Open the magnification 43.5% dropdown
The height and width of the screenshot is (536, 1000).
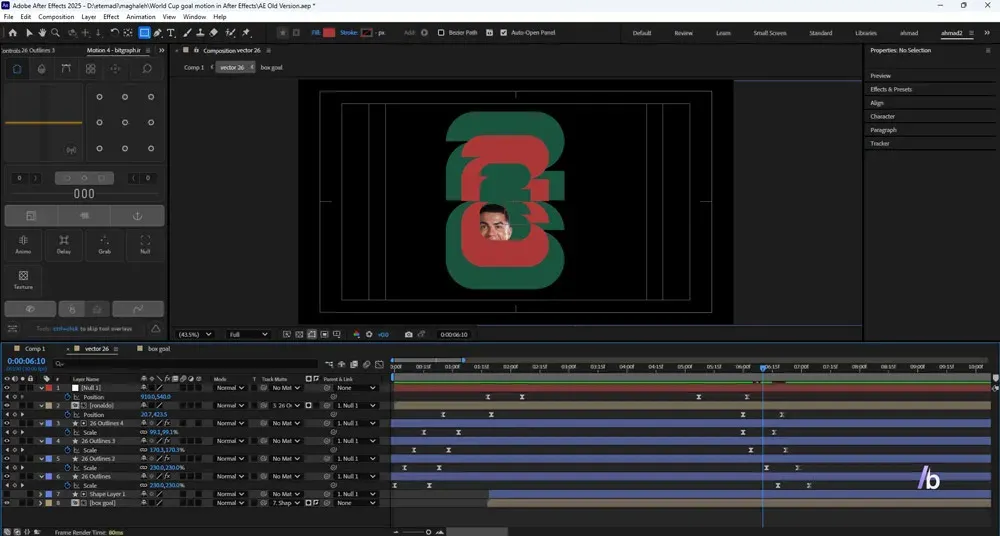pyautogui.click(x=195, y=334)
